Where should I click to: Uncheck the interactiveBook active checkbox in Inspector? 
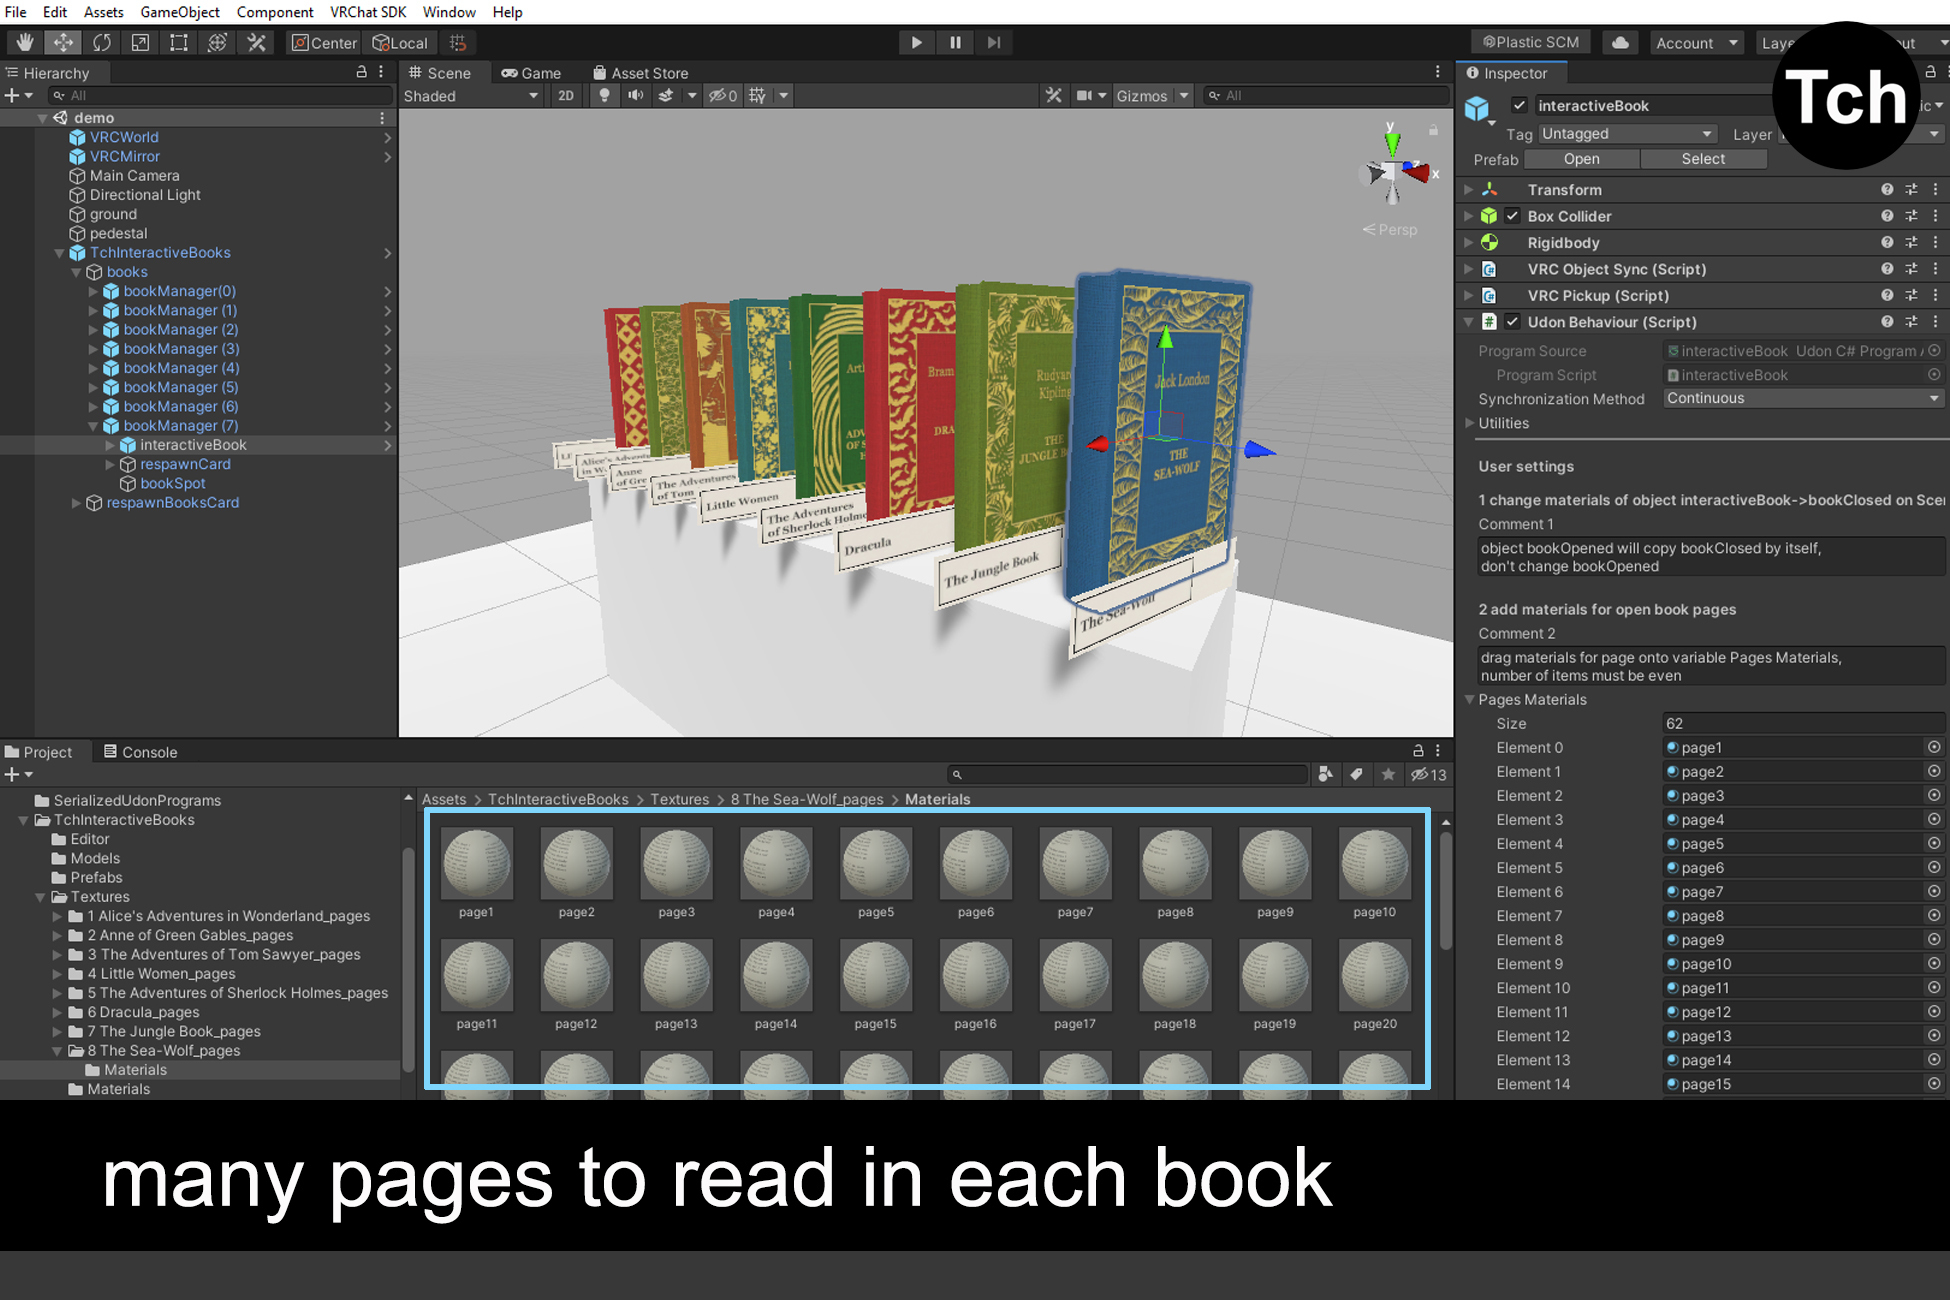1519,105
